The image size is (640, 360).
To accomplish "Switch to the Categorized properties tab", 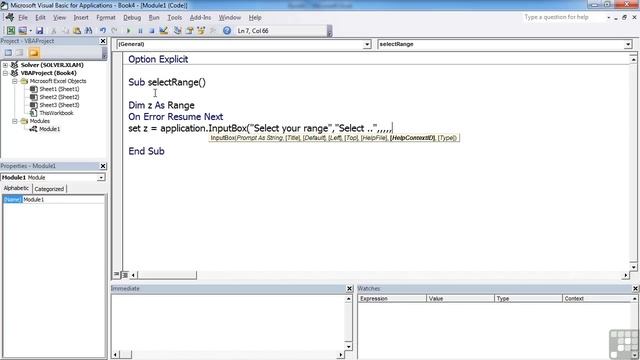I will [x=49, y=189].
